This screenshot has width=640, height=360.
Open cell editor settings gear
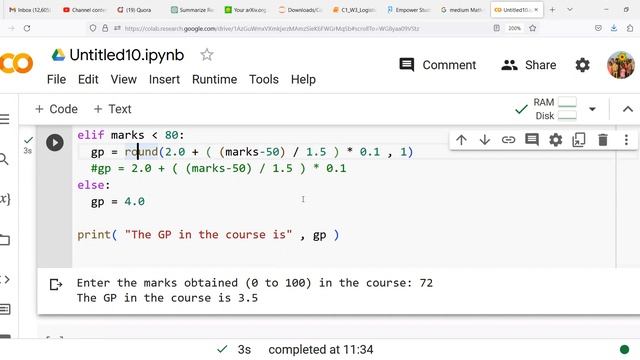pyautogui.click(x=556, y=140)
